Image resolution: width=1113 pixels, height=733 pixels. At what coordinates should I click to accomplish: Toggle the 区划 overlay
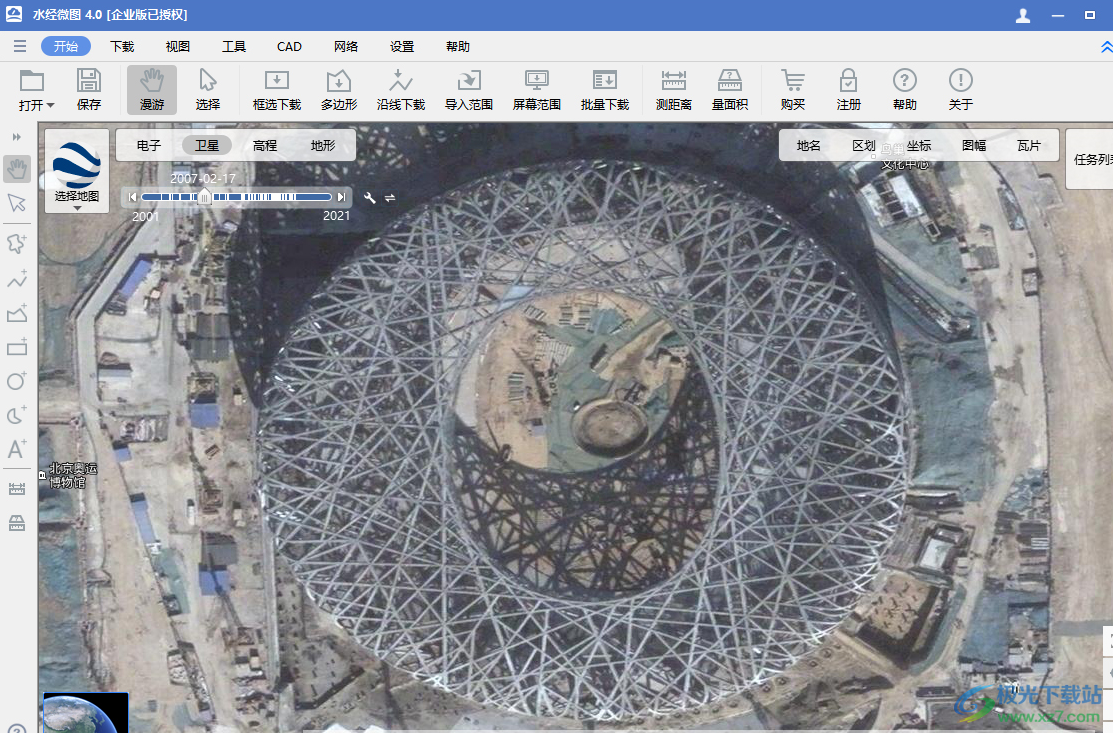pyautogui.click(x=864, y=145)
